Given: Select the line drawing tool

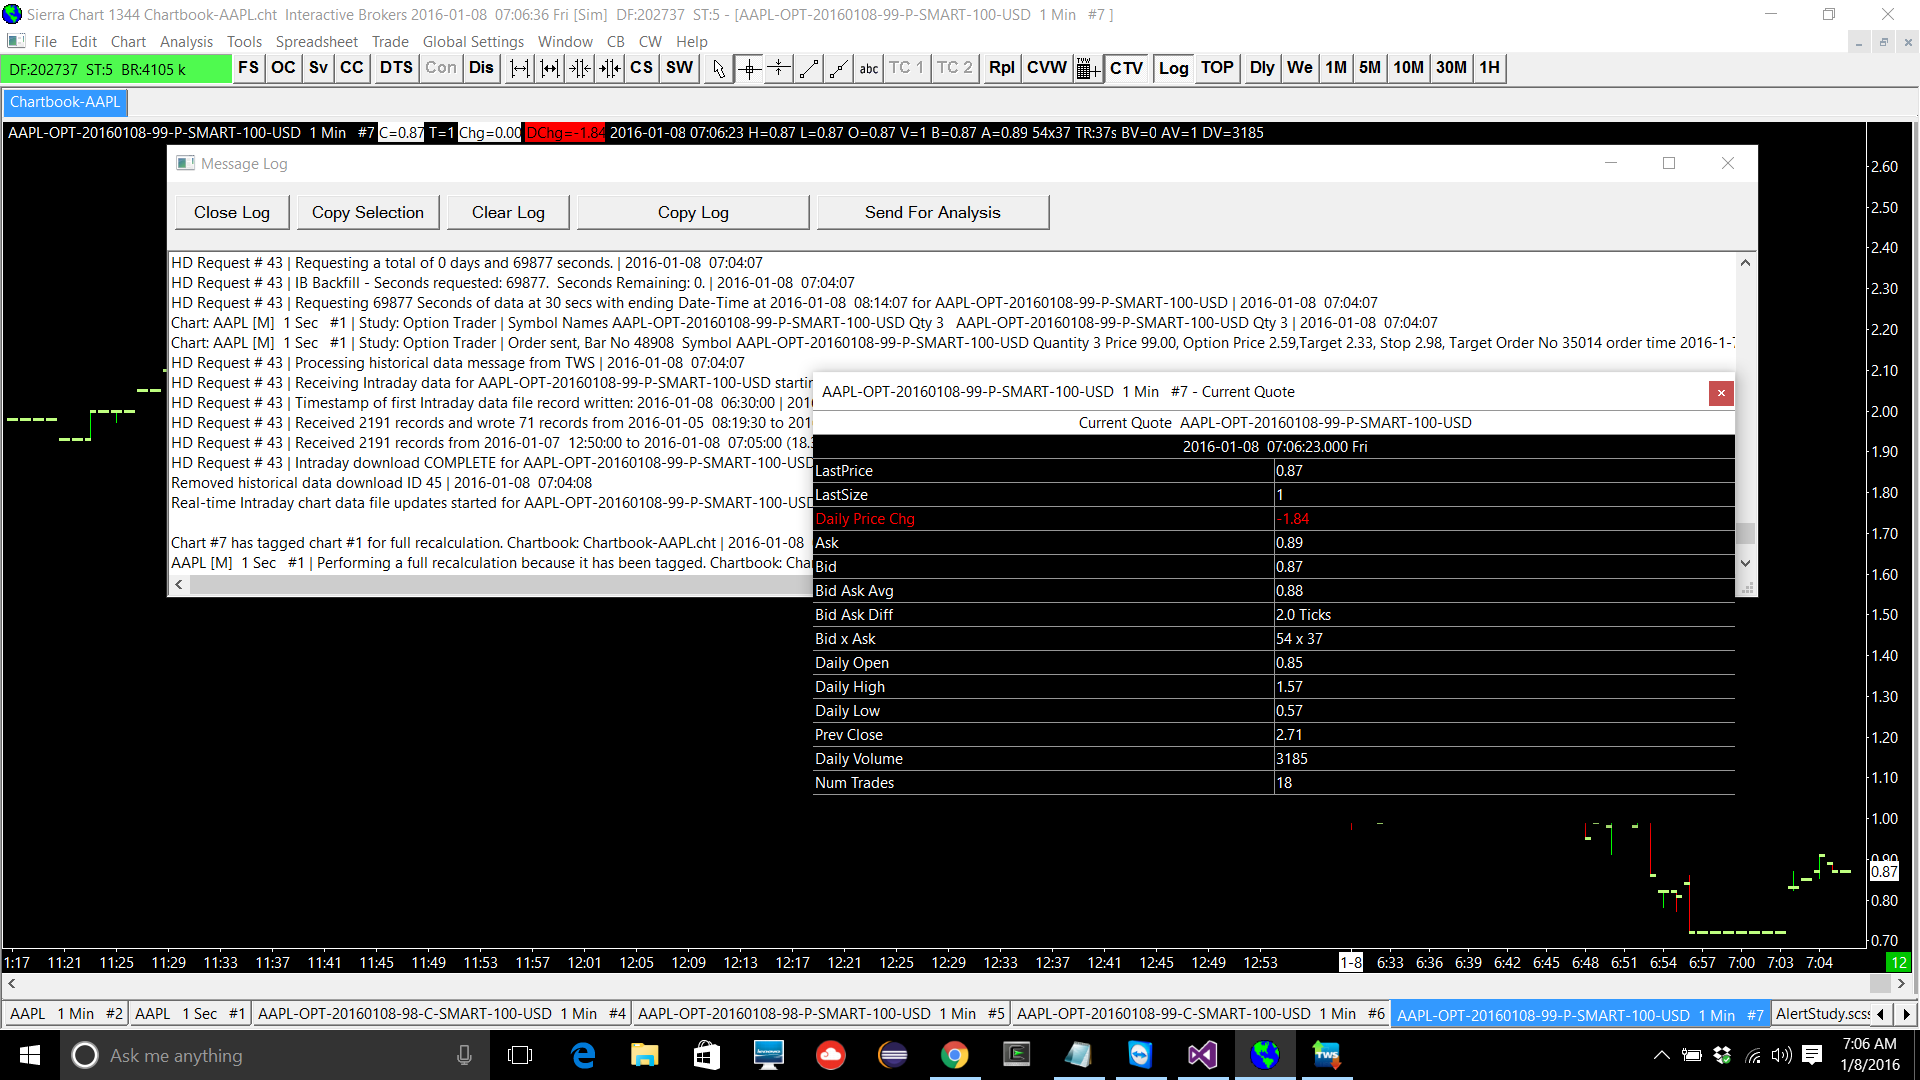Looking at the screenshot, I should pyautogui.click(x=809, y=68).
